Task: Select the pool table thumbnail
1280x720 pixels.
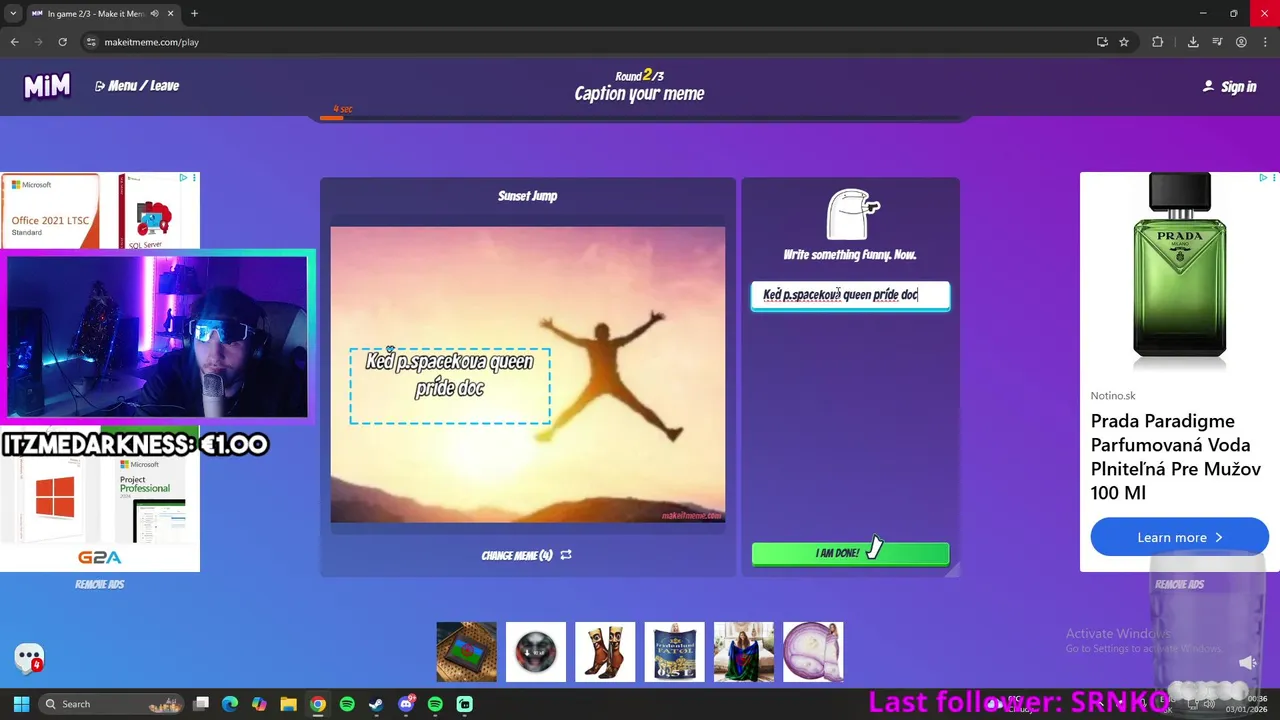Action: (466, 652)
